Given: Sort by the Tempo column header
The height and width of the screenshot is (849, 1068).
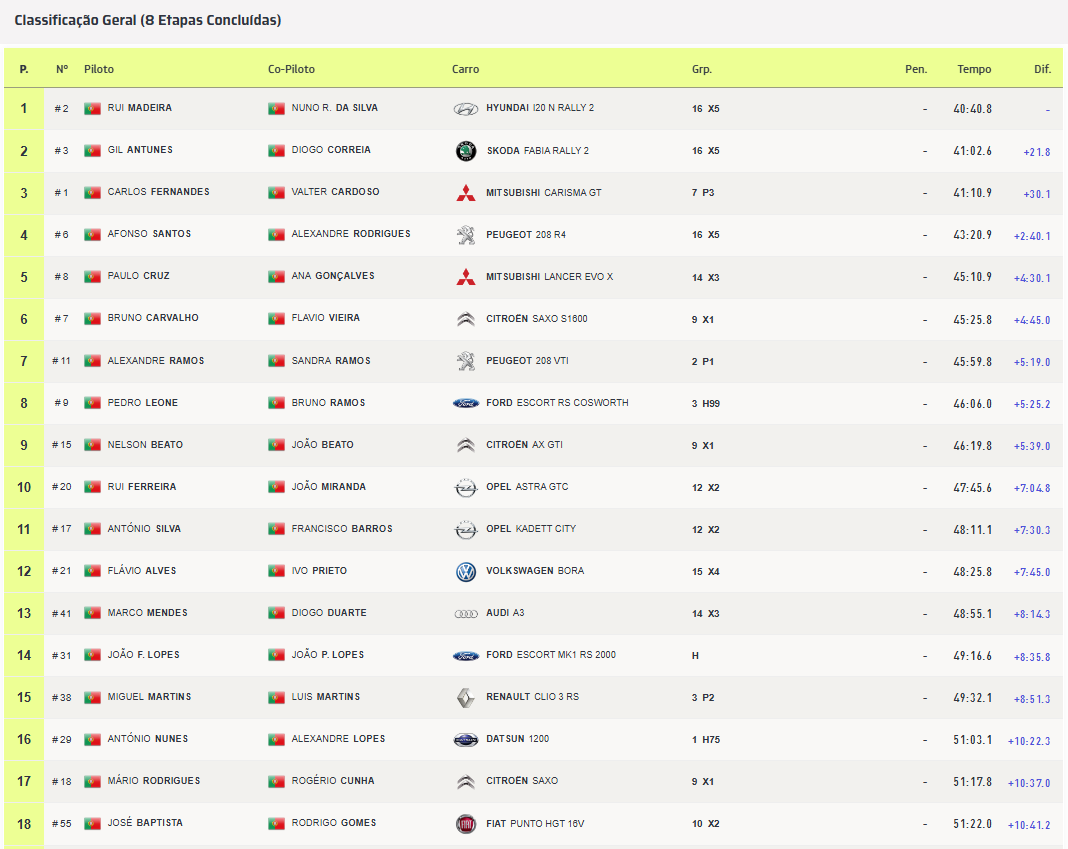Looking at the screenshot, I should coord(973,69).
